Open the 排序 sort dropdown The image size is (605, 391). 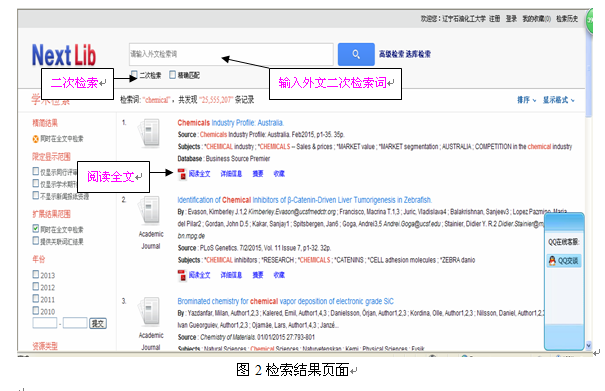527,100
